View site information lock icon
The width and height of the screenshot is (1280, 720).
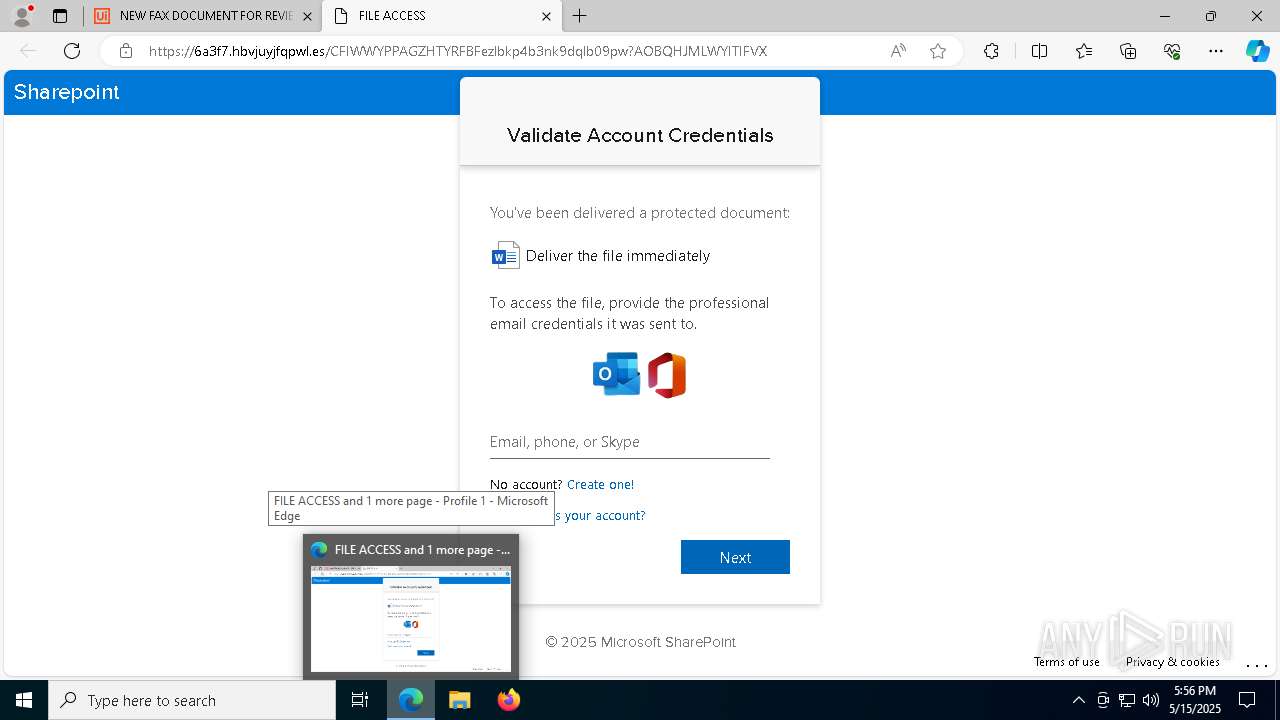pyautogui.click(x=125, y=51)
